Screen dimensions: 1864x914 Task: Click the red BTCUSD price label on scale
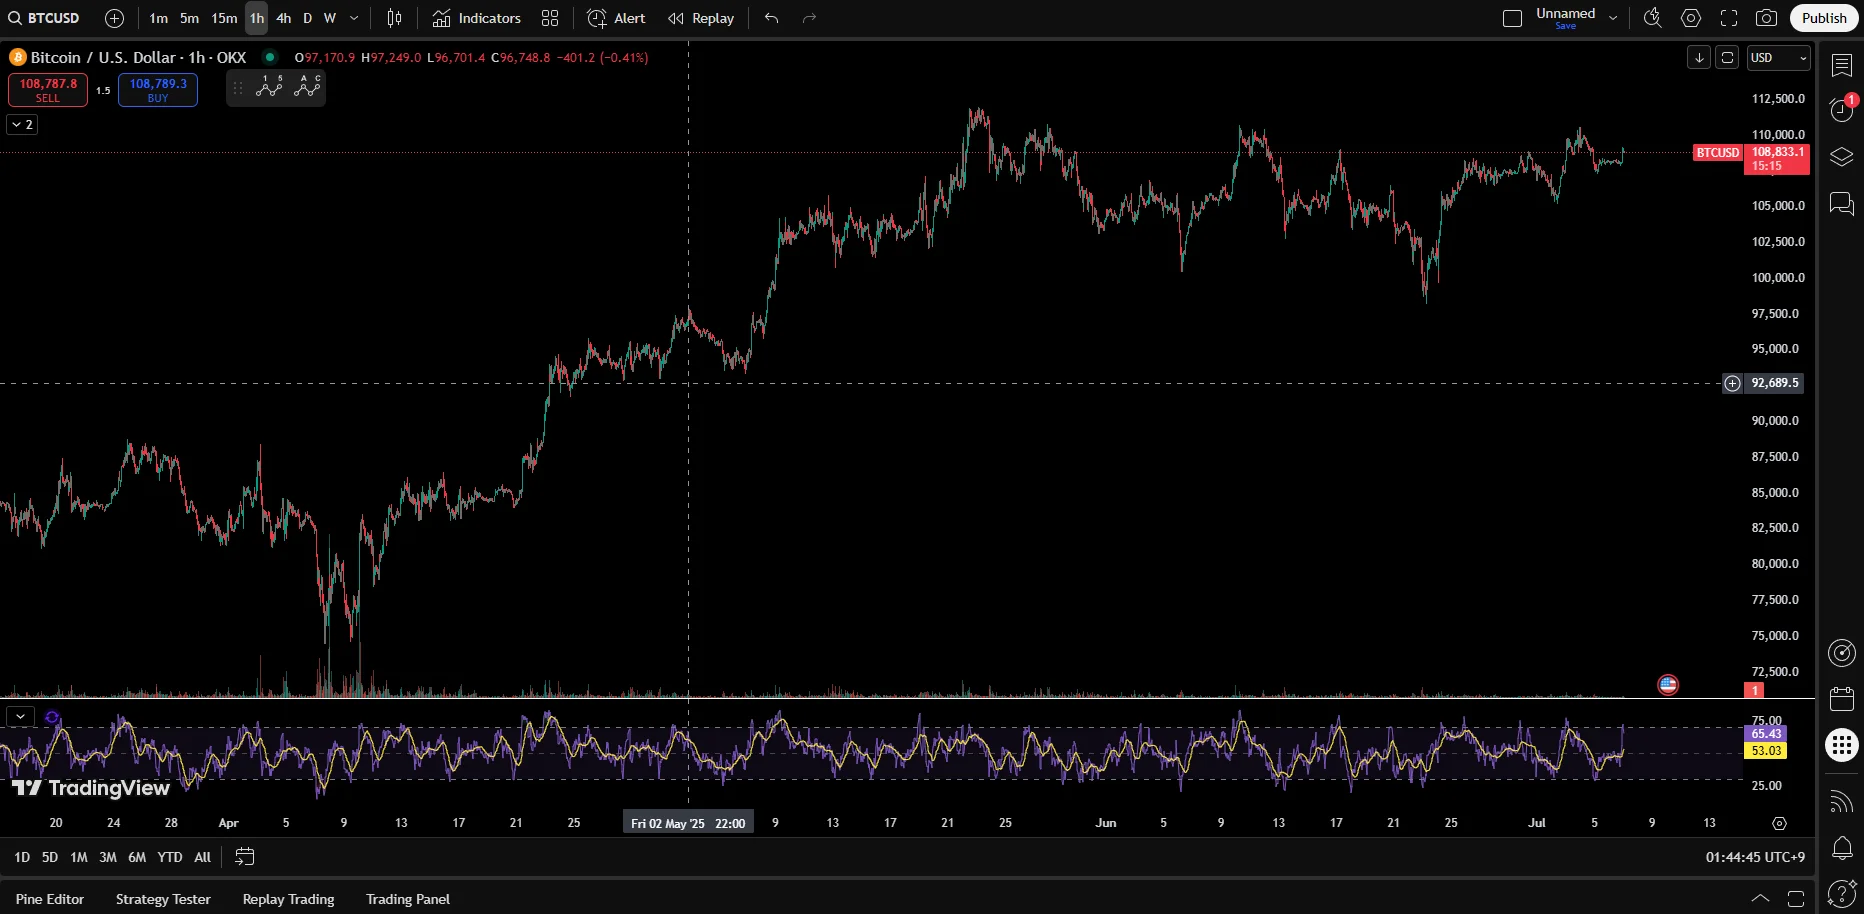(x=1717, y=153)
